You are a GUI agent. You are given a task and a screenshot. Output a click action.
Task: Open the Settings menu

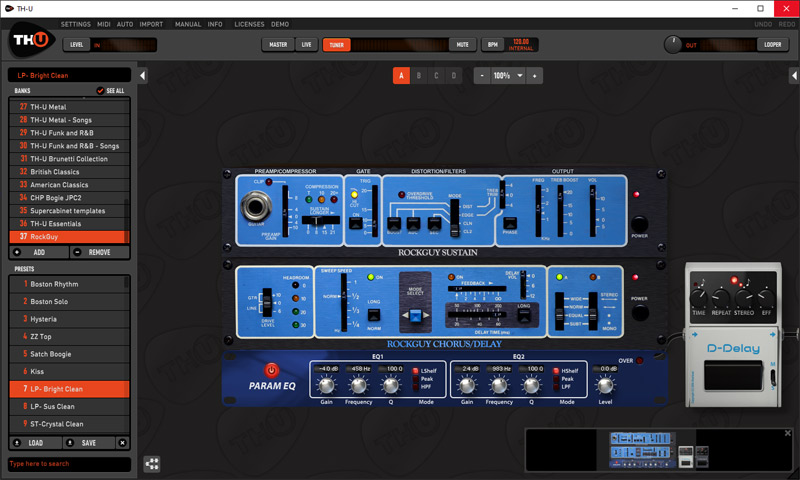[75, 23]
